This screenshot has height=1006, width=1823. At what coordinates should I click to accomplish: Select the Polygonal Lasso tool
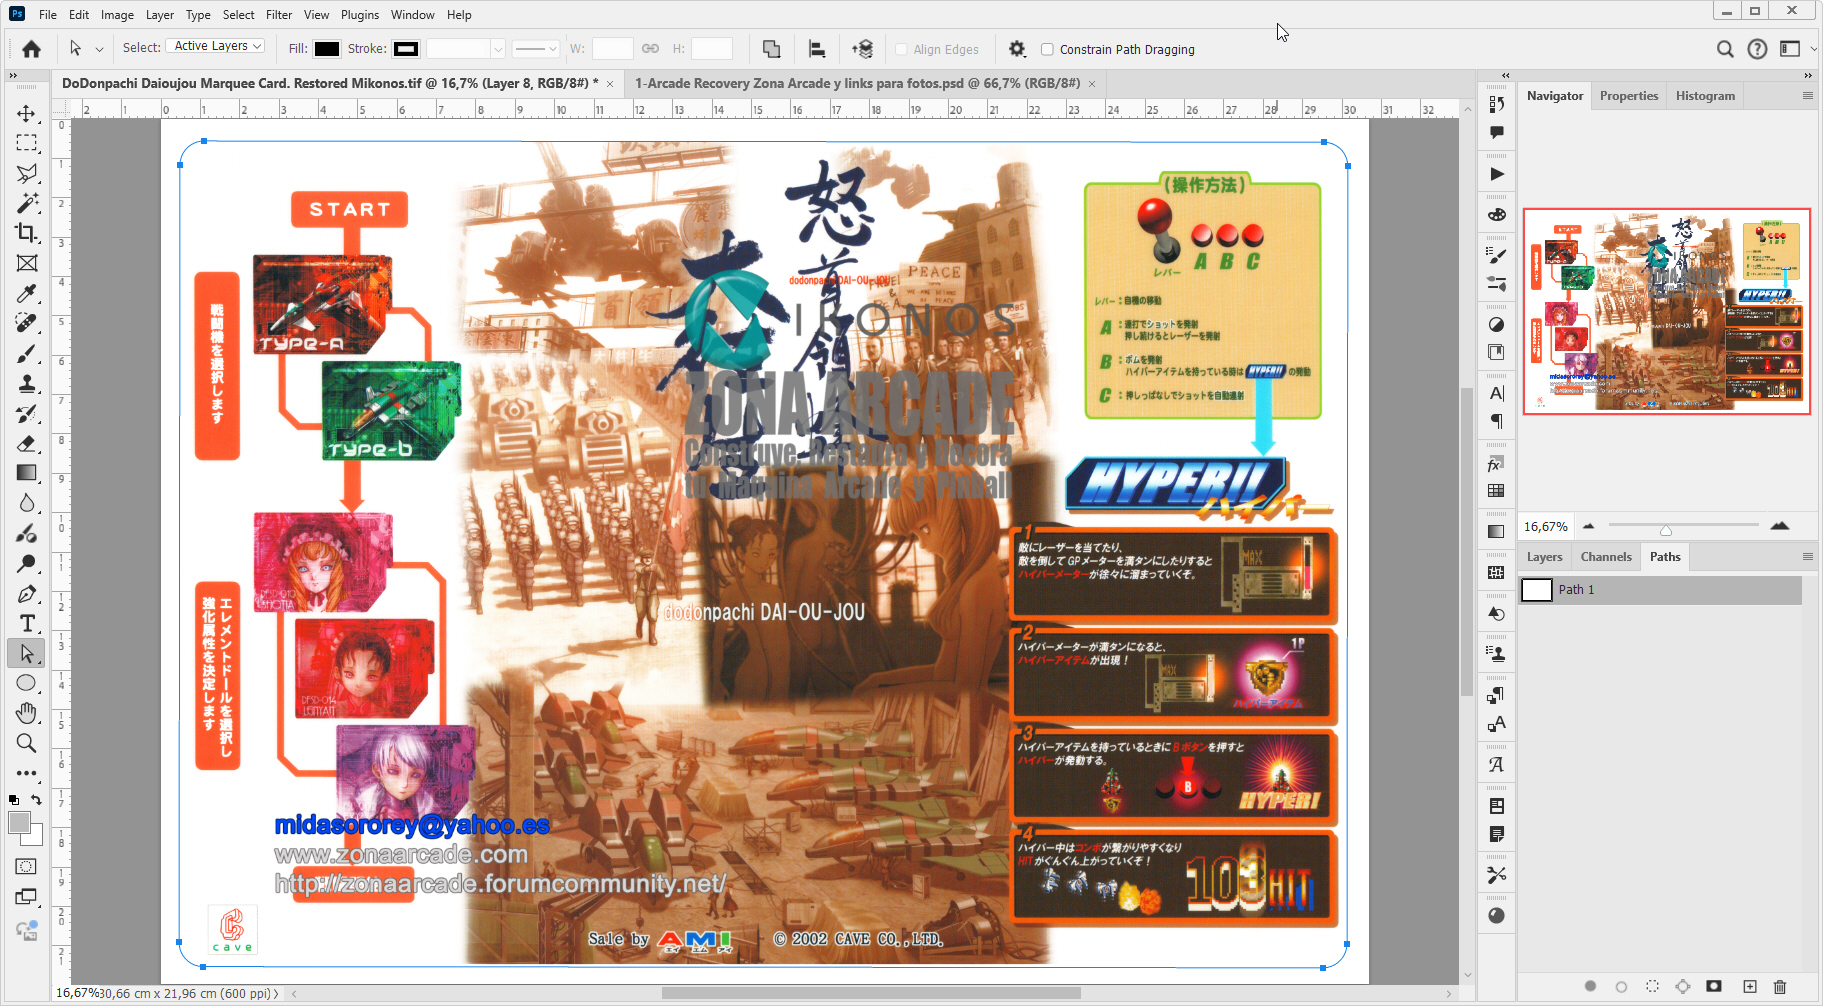click(27, 173)
